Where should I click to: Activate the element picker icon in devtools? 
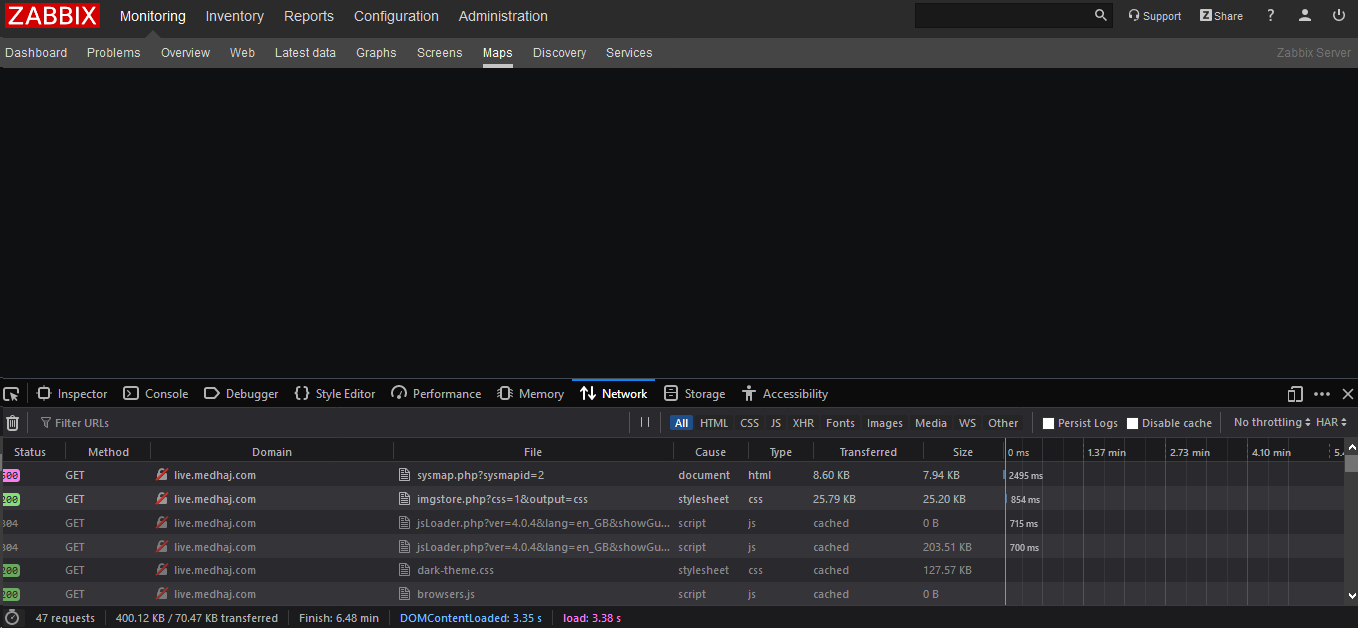click(x=11, y=394)
